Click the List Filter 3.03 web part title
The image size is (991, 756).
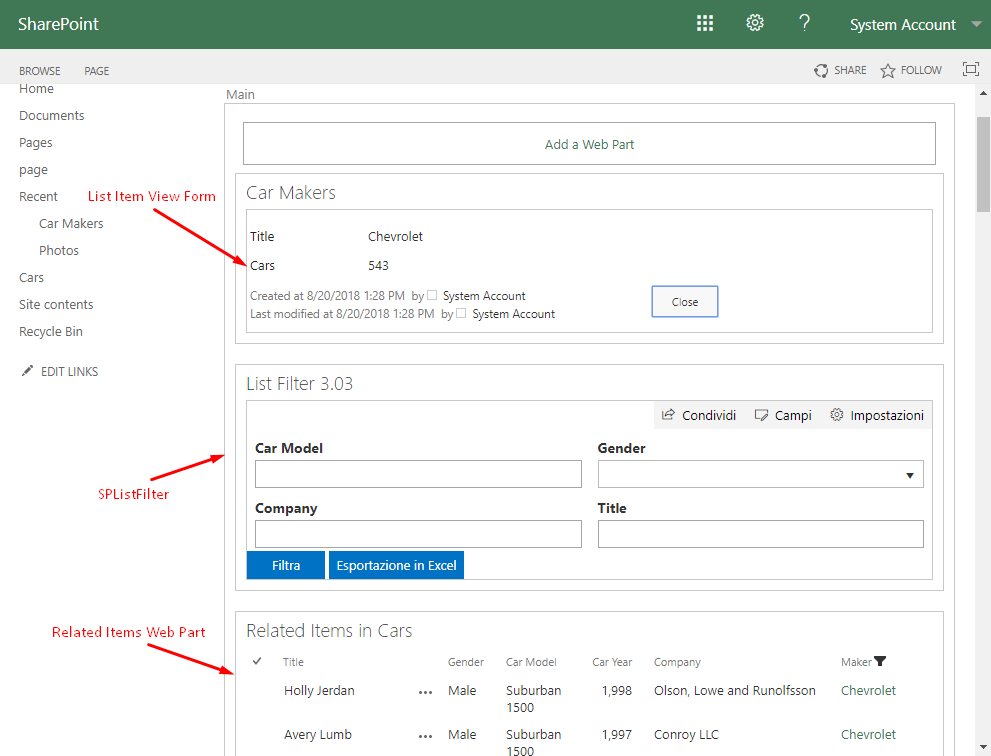point(300,383)
